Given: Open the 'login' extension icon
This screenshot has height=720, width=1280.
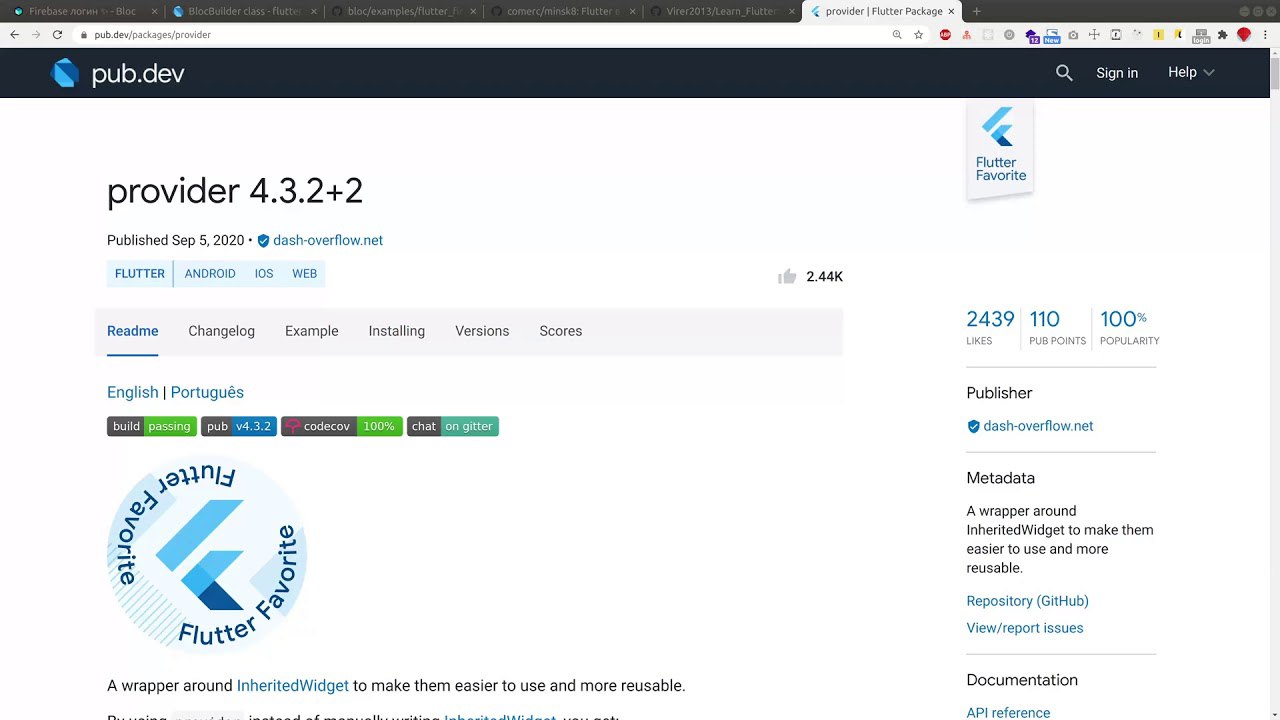Looking at the screenshot, I should point(1201,35).
